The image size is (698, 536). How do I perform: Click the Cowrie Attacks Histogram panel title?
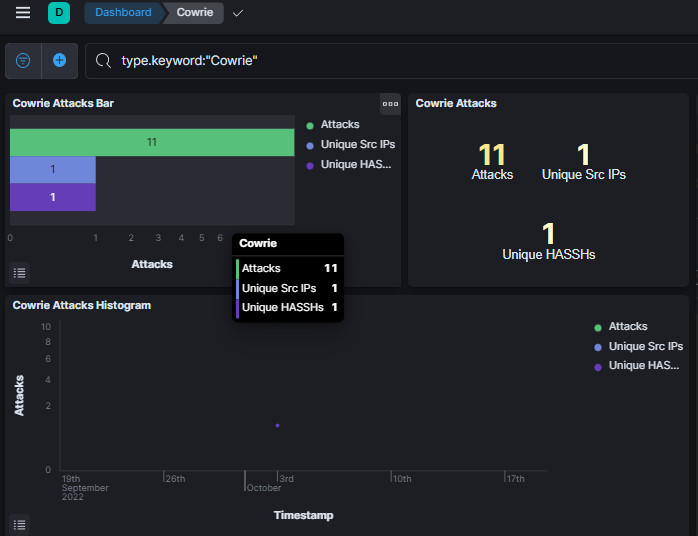coord(82,305)
